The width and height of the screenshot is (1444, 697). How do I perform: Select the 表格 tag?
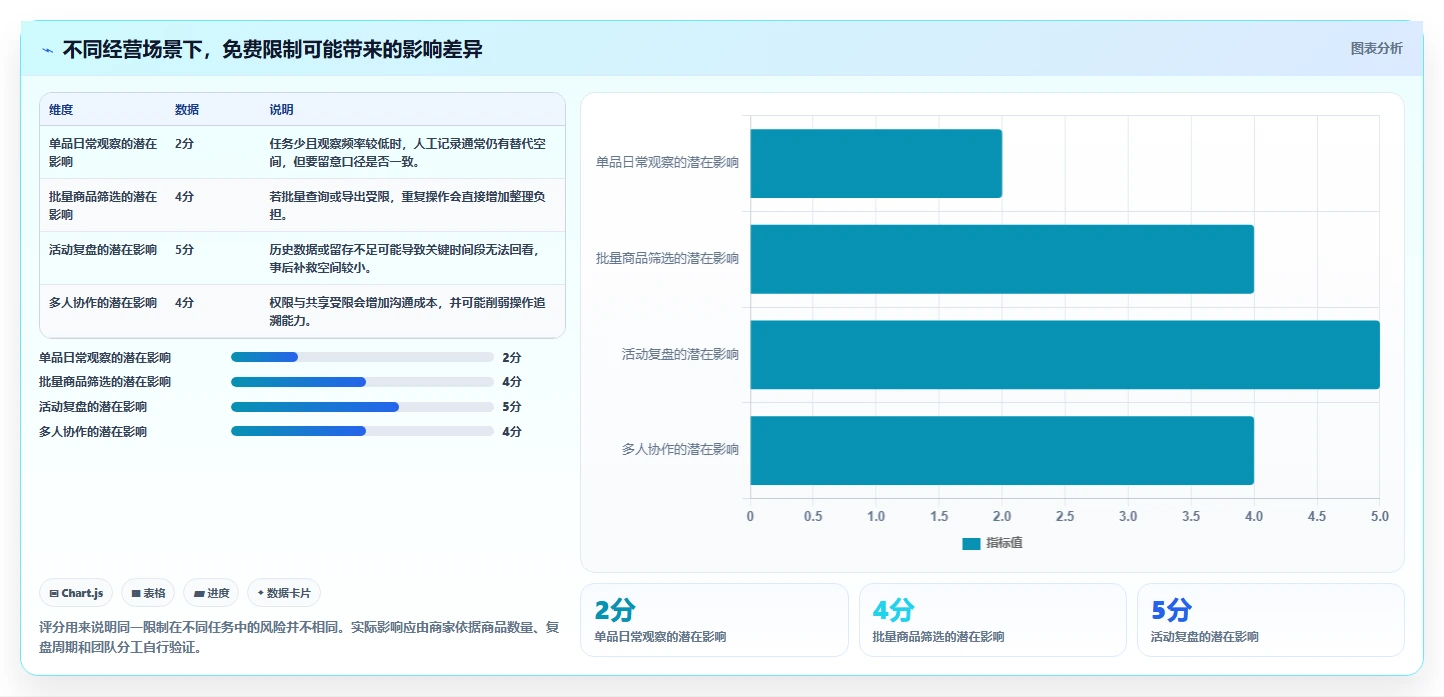pos(148,593)
